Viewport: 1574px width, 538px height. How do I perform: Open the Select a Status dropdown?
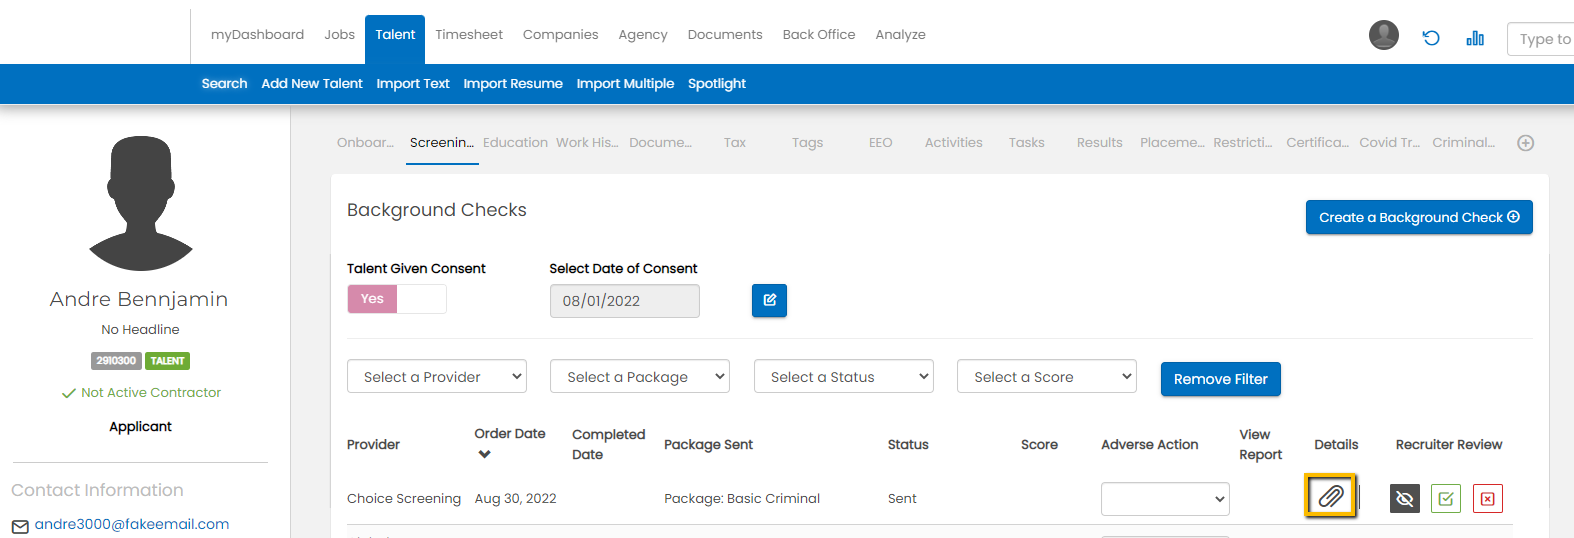tap(844, 377)
